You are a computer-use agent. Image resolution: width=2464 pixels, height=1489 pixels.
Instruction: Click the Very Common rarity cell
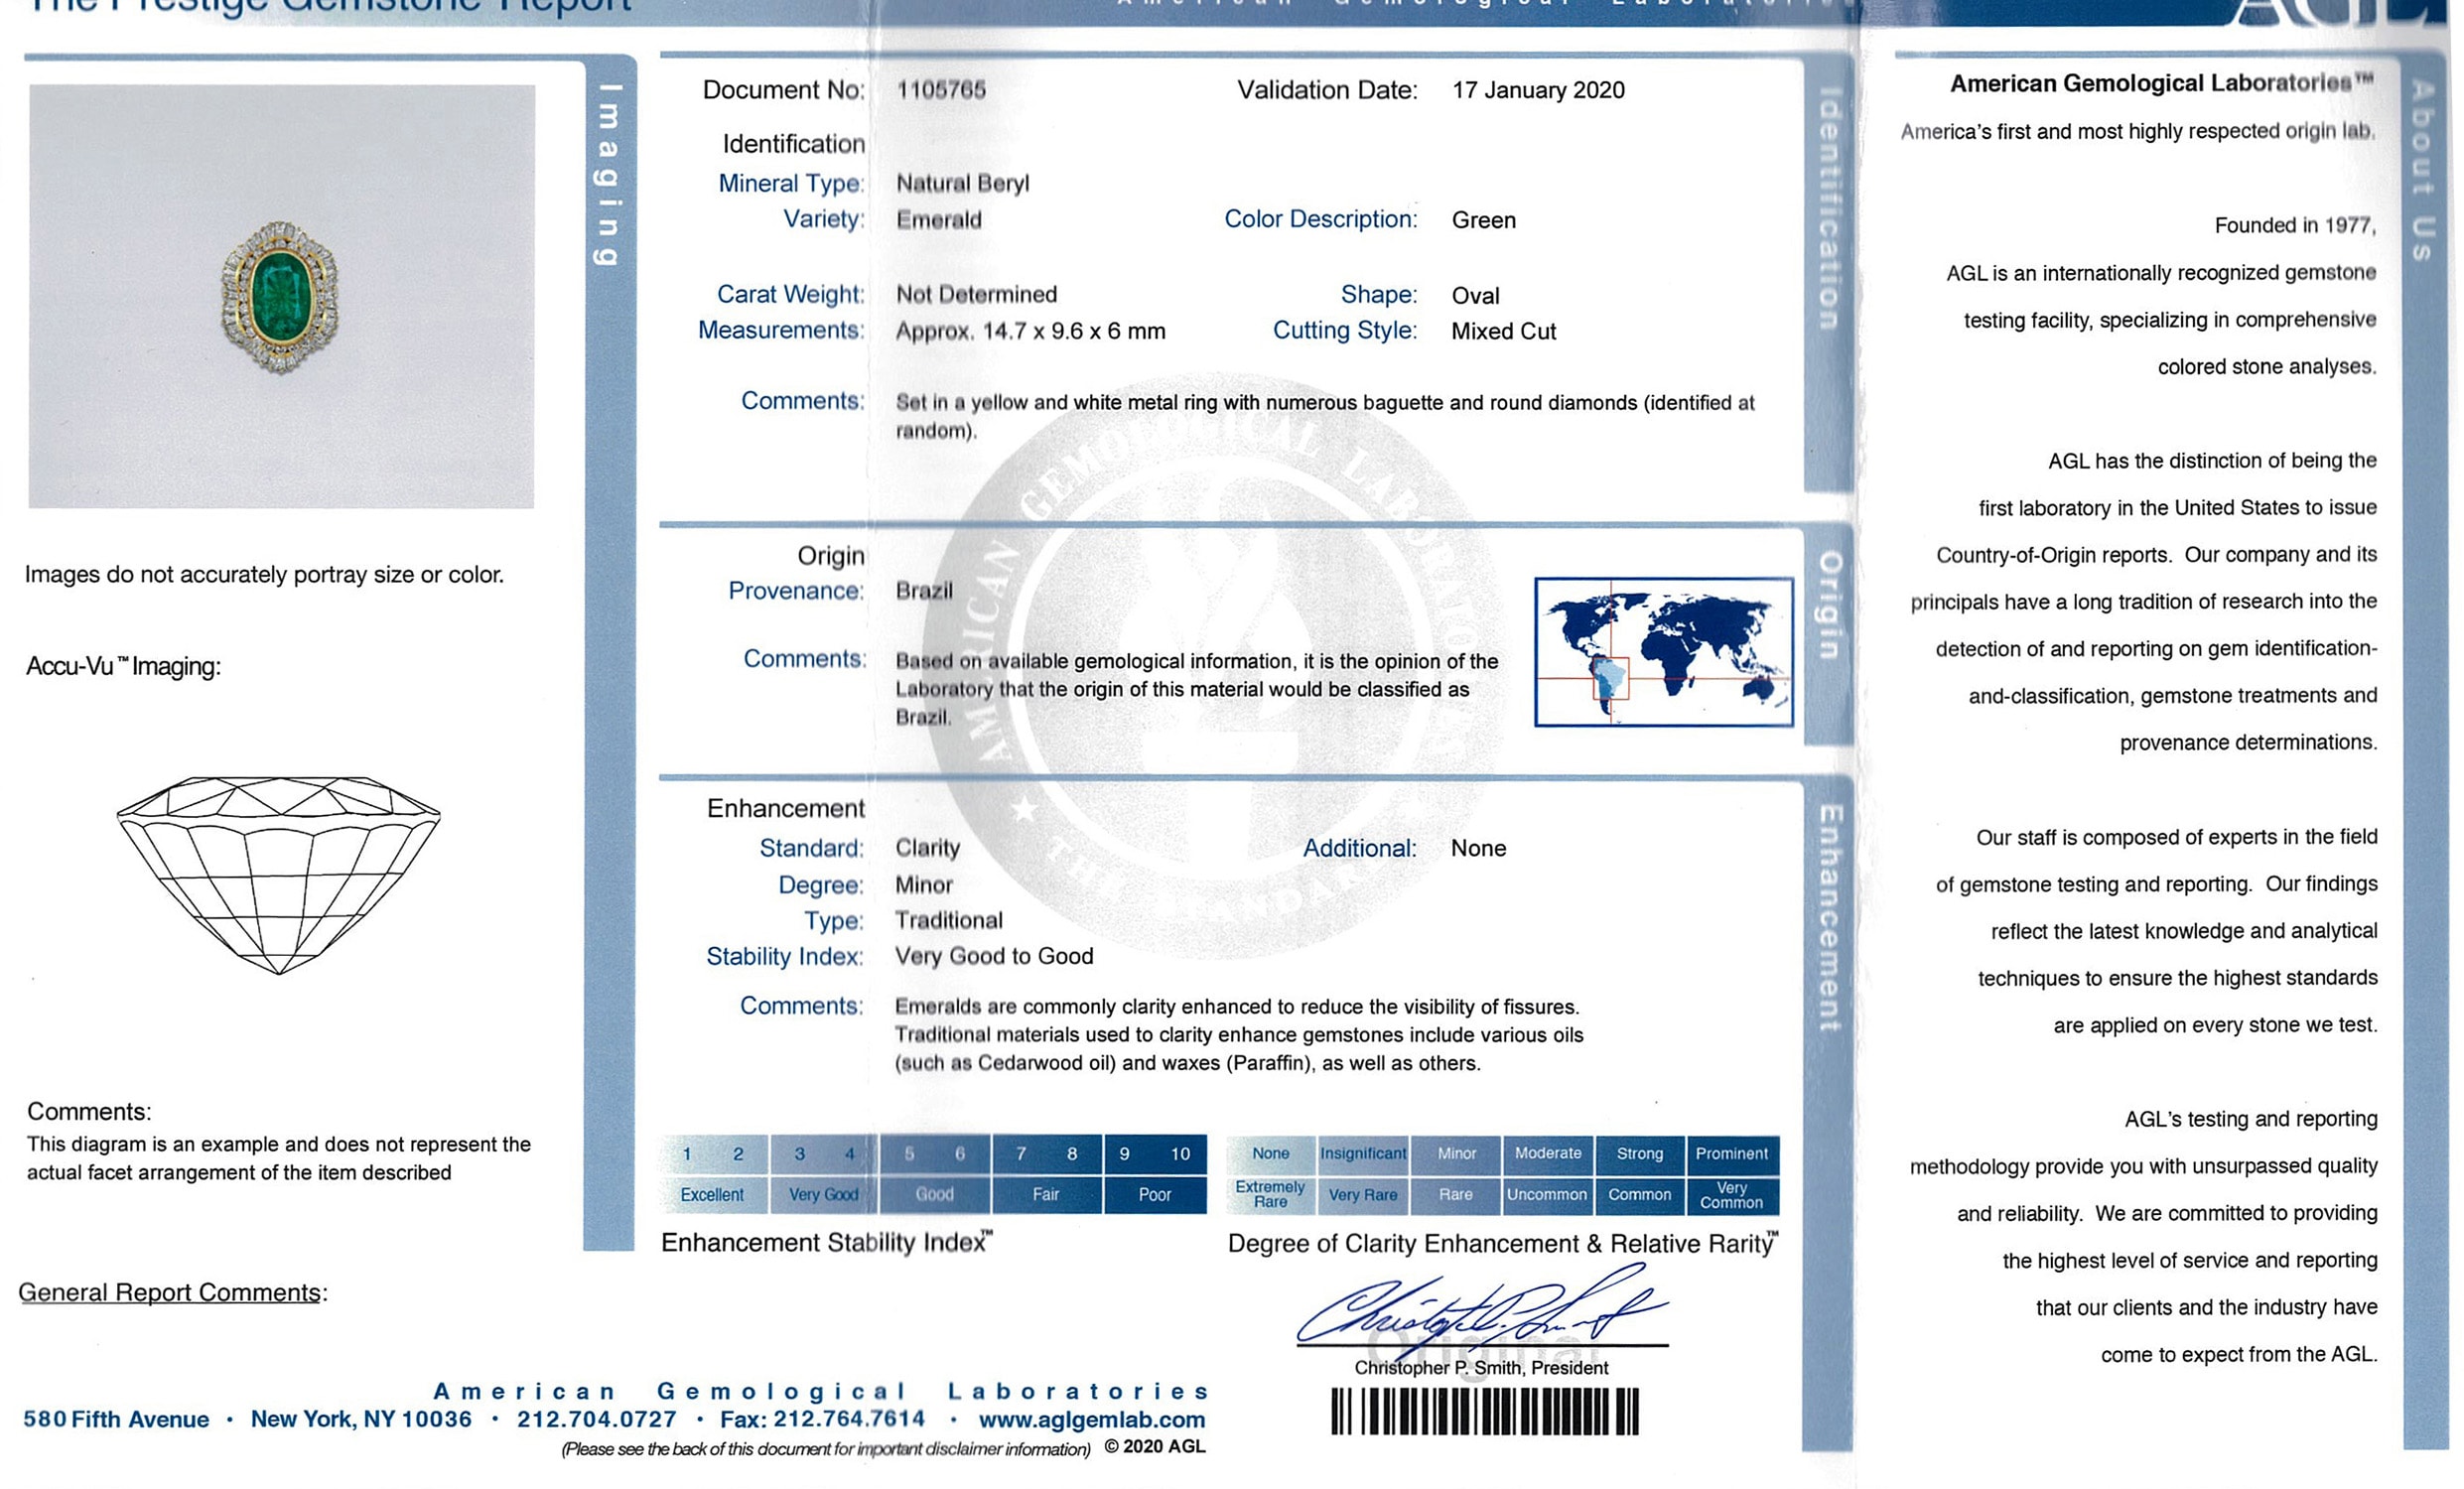point(1731,1195)
